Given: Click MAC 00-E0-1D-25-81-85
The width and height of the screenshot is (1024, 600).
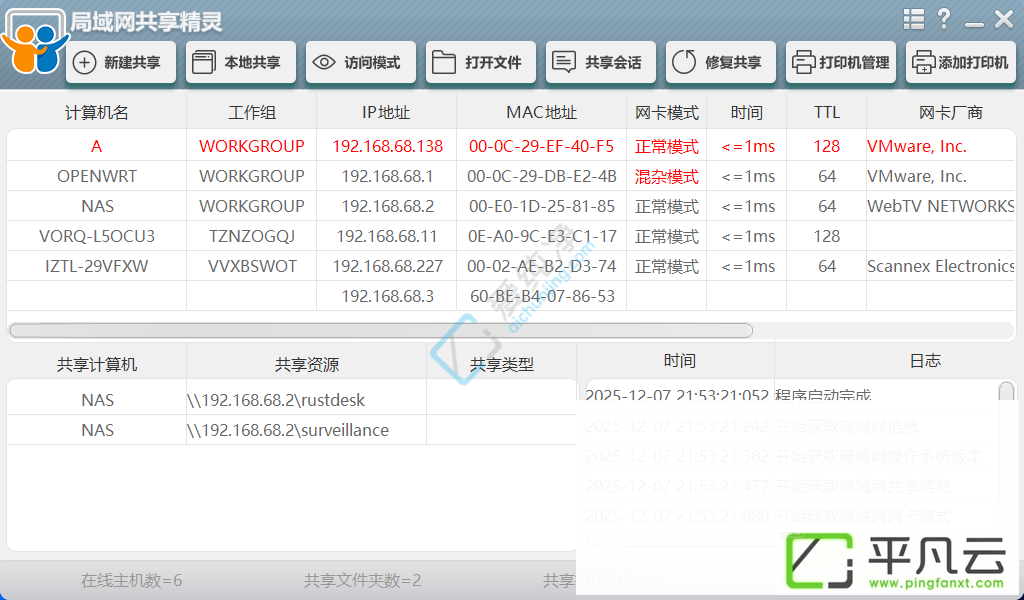Looking at the screenshot, I should click(x=541, y=206).
